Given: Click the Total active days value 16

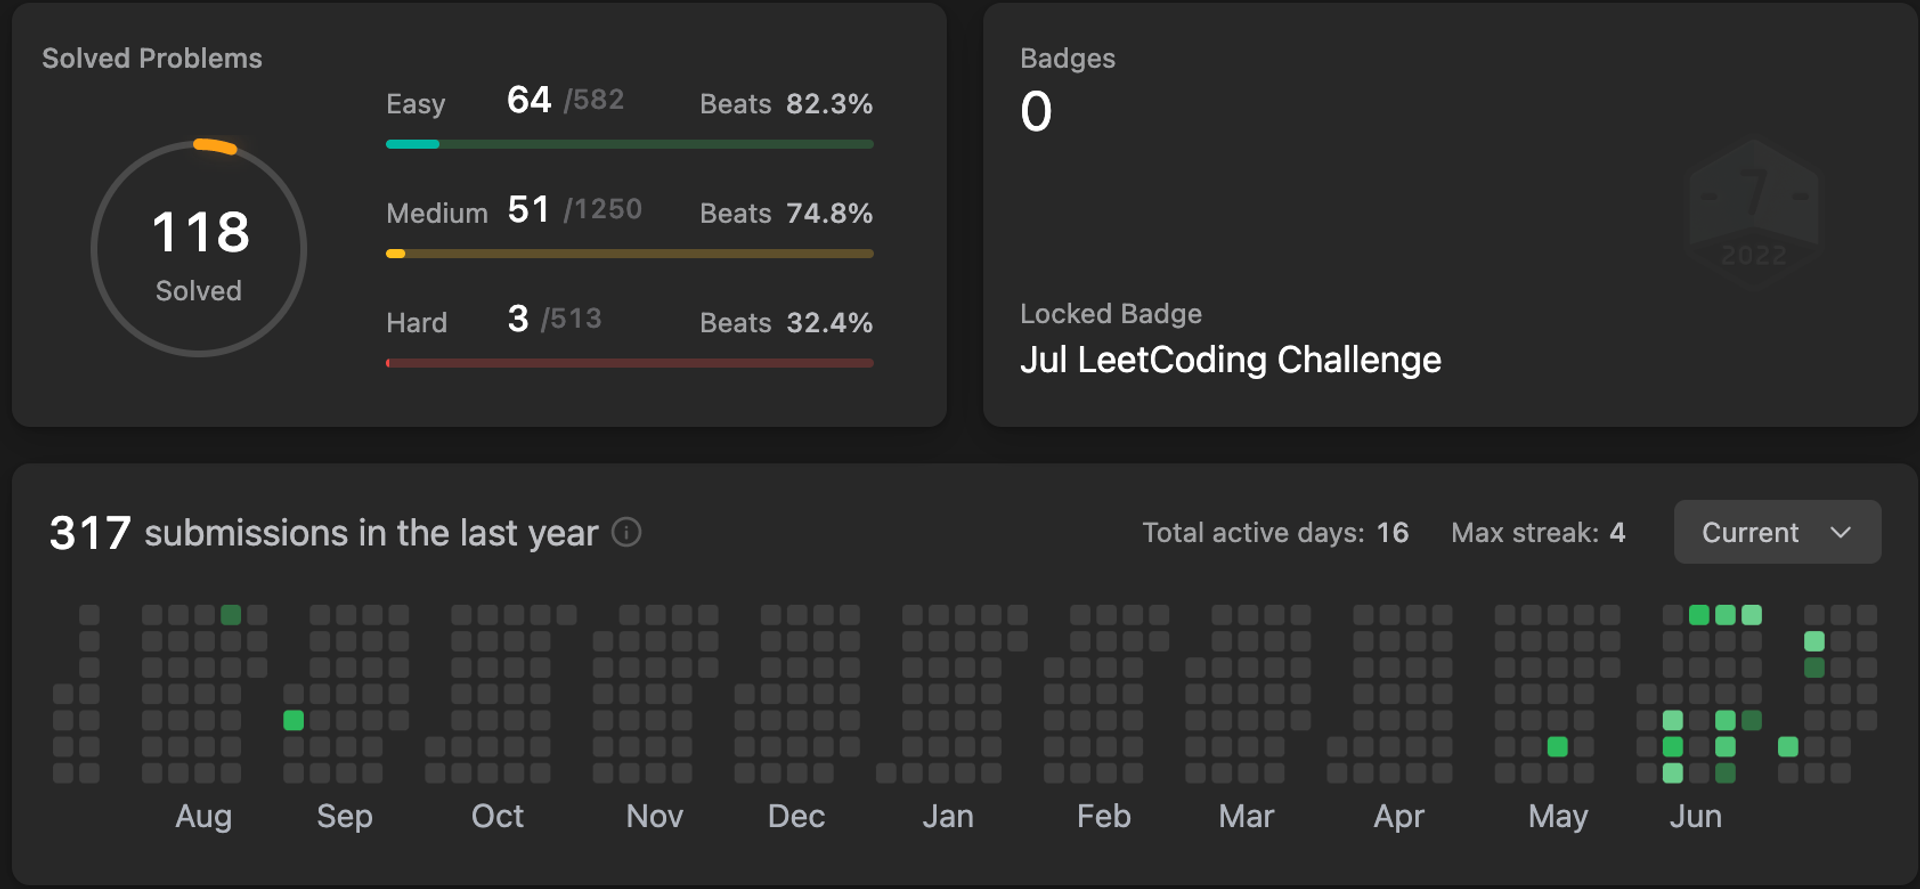Looking at the screenshot, I should click(1394, 532).
